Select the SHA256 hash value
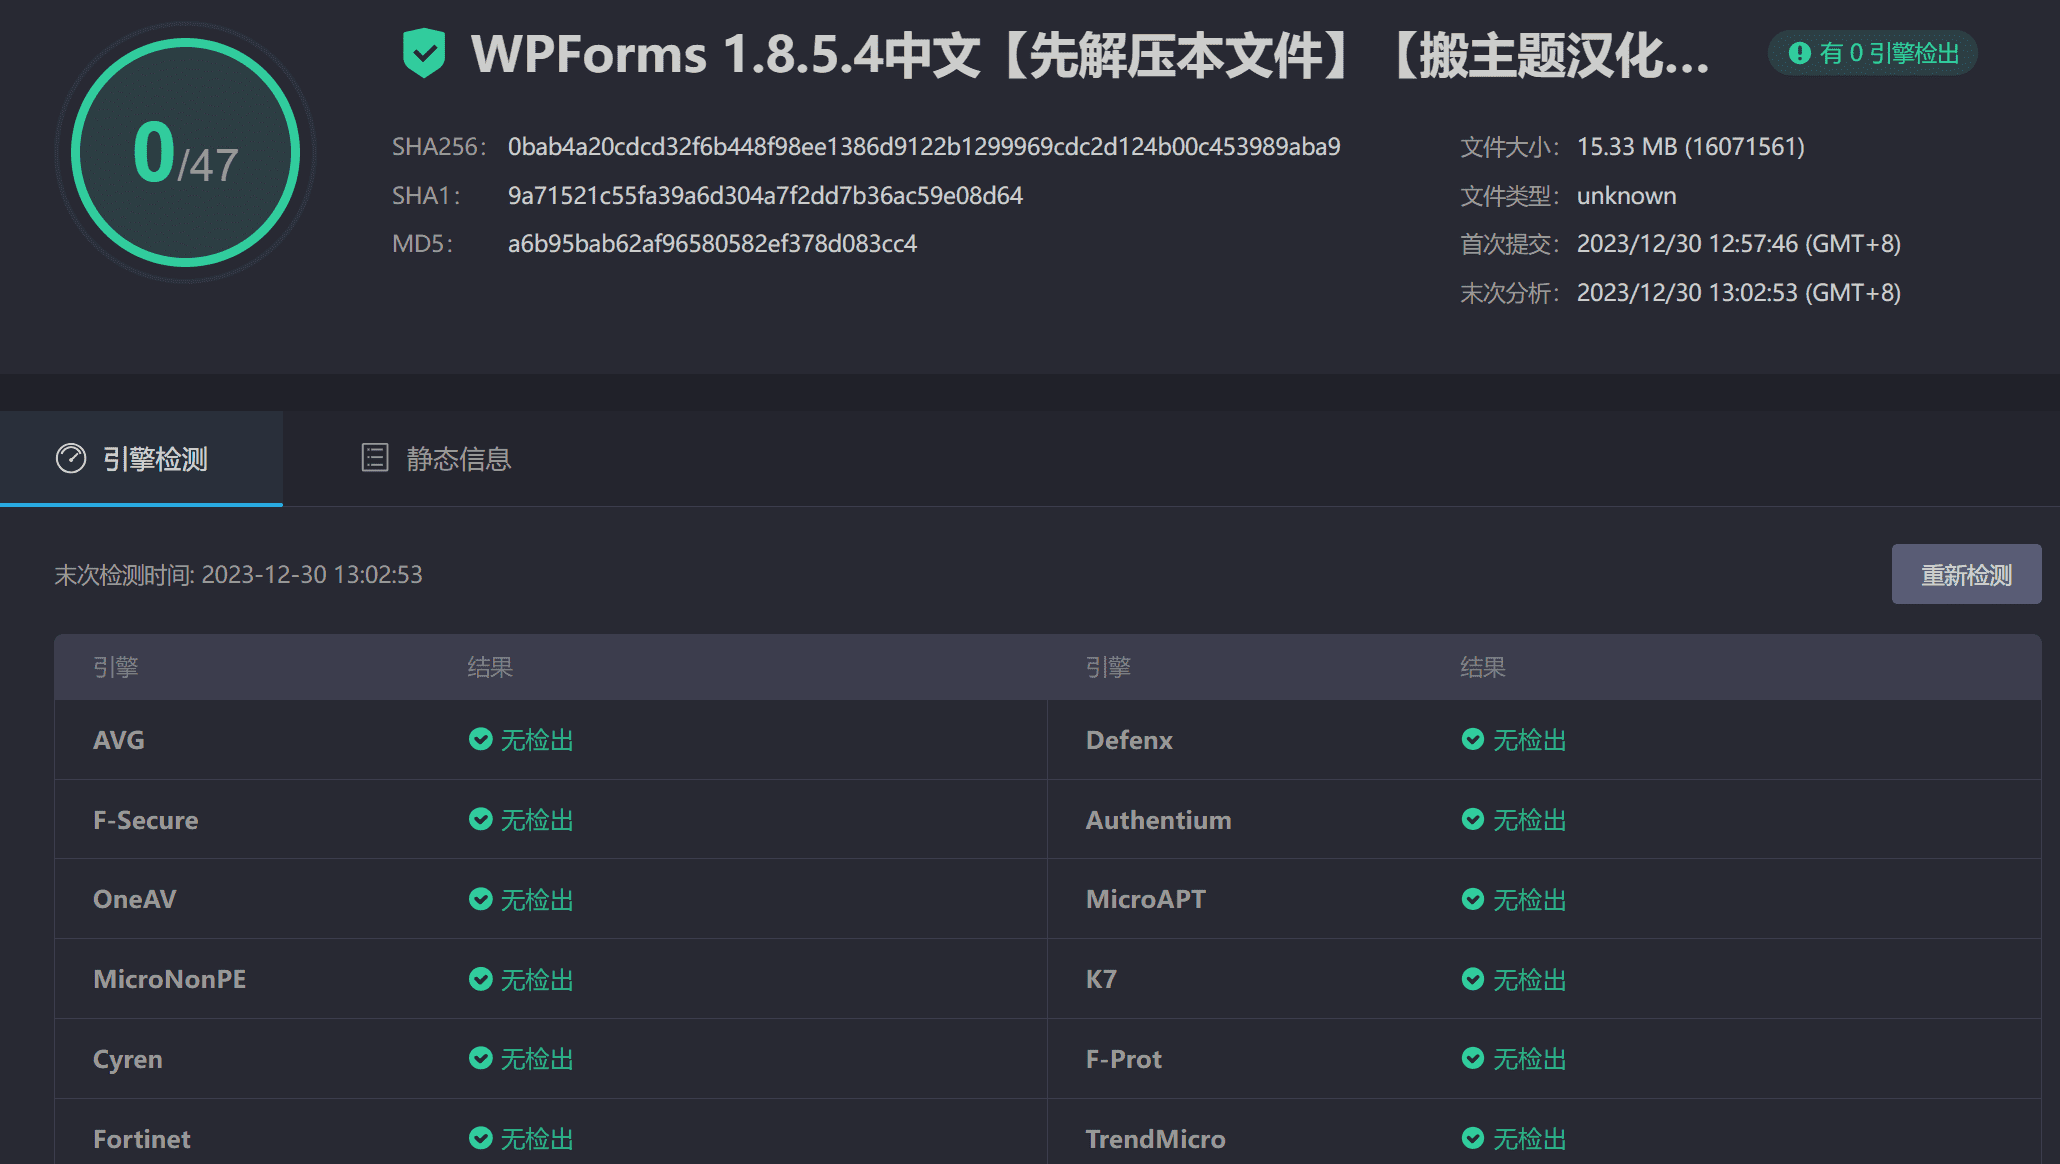This screenshot has width=2060, height=1164. tap(924, 147)
